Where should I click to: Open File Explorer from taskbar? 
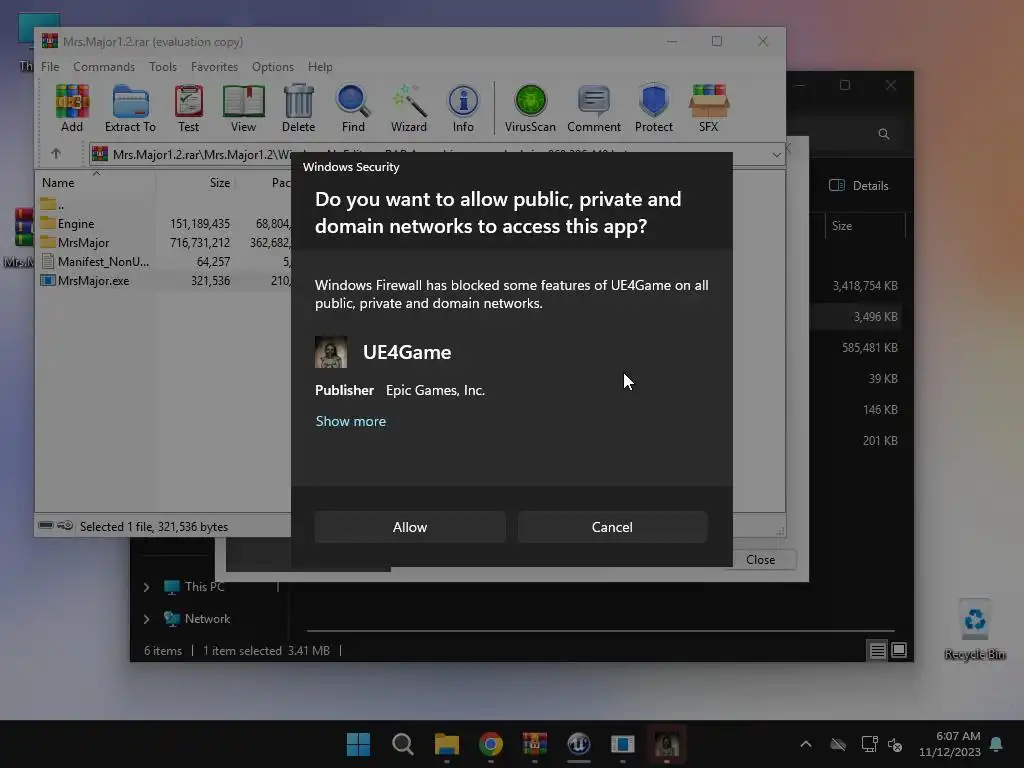pyautogui.click(x=447, y=744)
